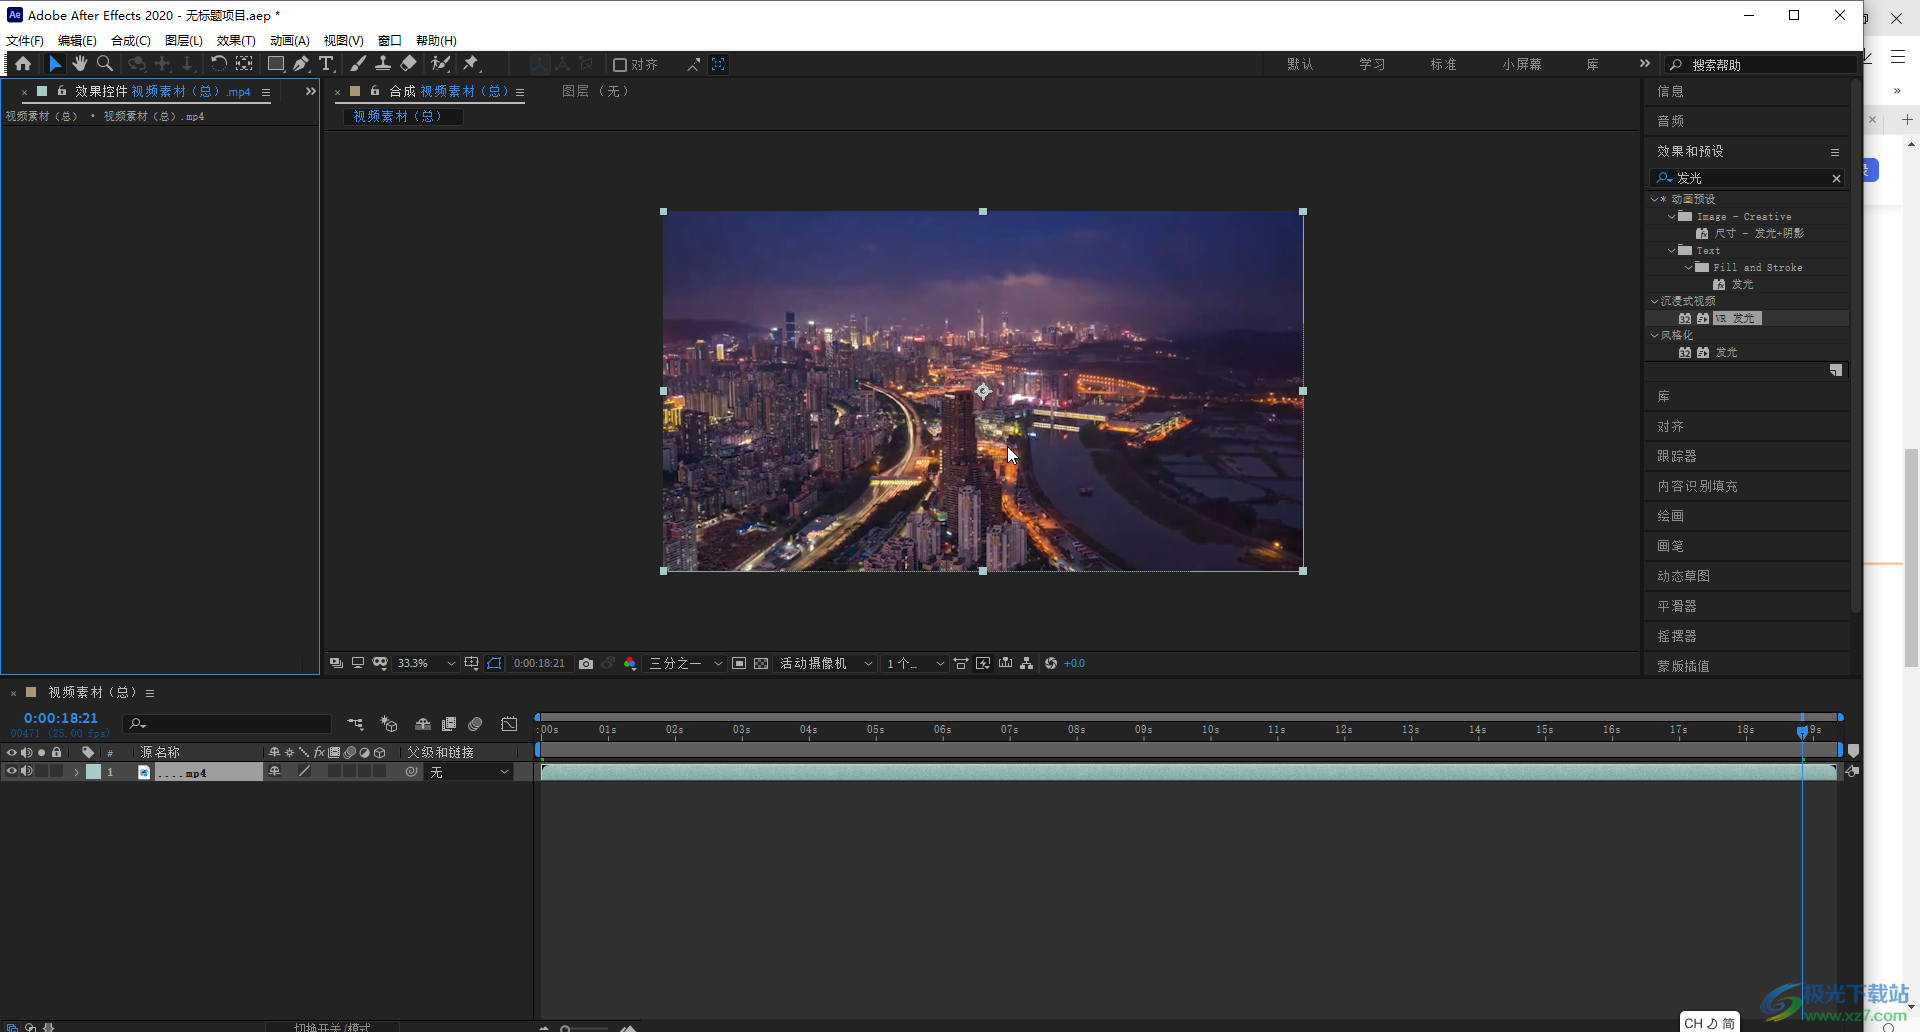Open show channel and color management icon
1920x1032 pixels.
coord(630,664)
